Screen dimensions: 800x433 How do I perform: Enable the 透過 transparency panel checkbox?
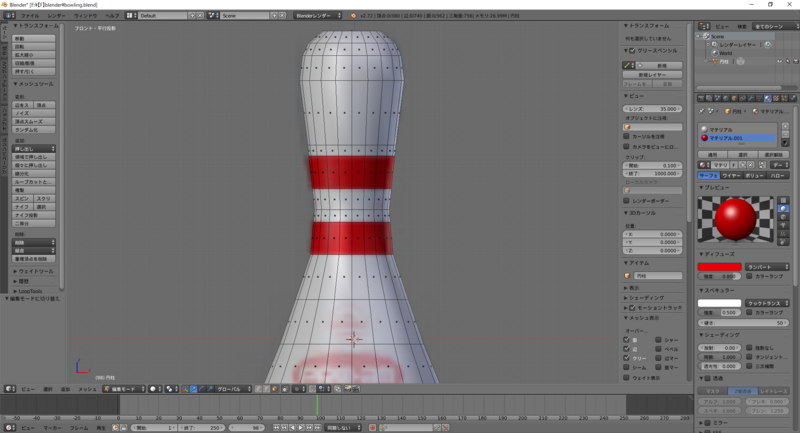(x=708, y=378)
